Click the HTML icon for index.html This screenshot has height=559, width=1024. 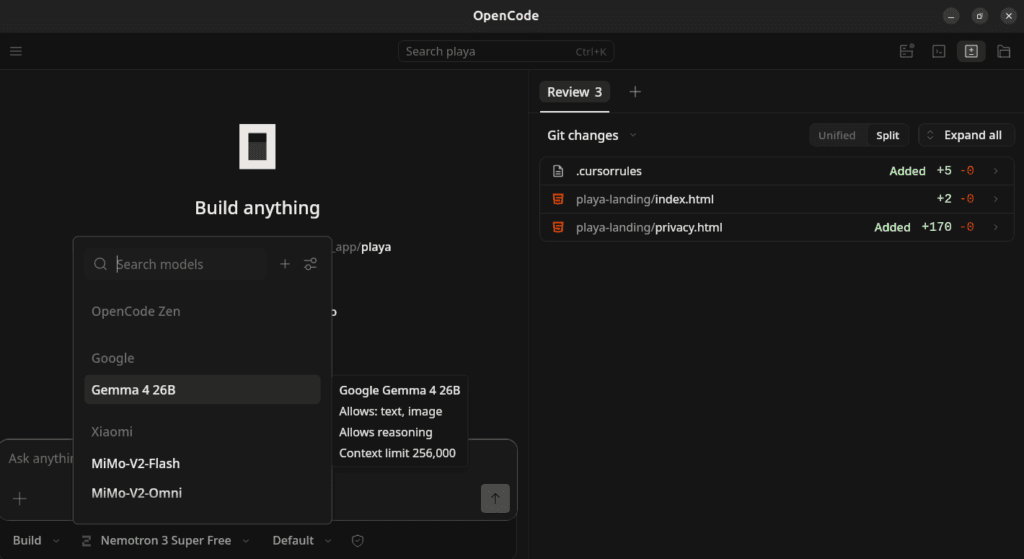(558, 199)
